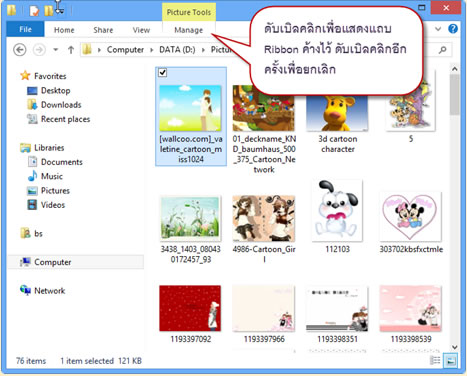Uncheck the valetine_cartoon_miss1024 item checkbox
This screenshot has width=467, height=376.
[x=162, y=72]
